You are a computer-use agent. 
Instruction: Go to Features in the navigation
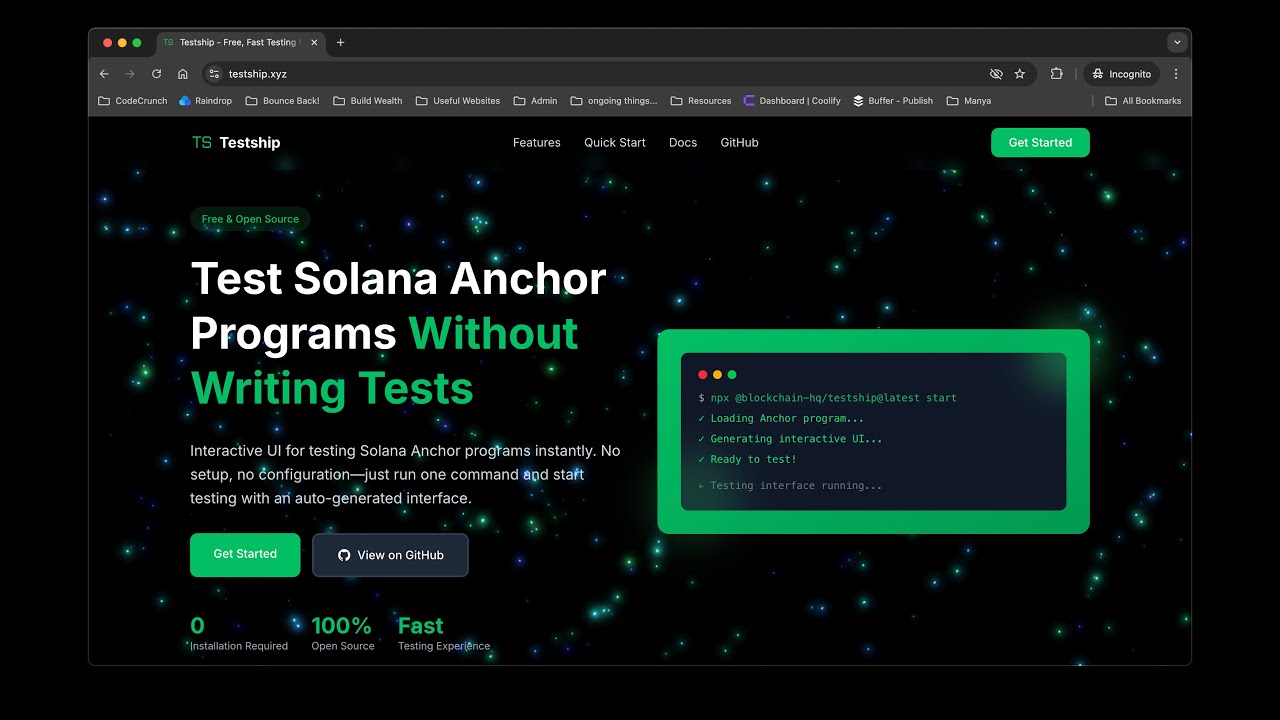pos(537,143)
